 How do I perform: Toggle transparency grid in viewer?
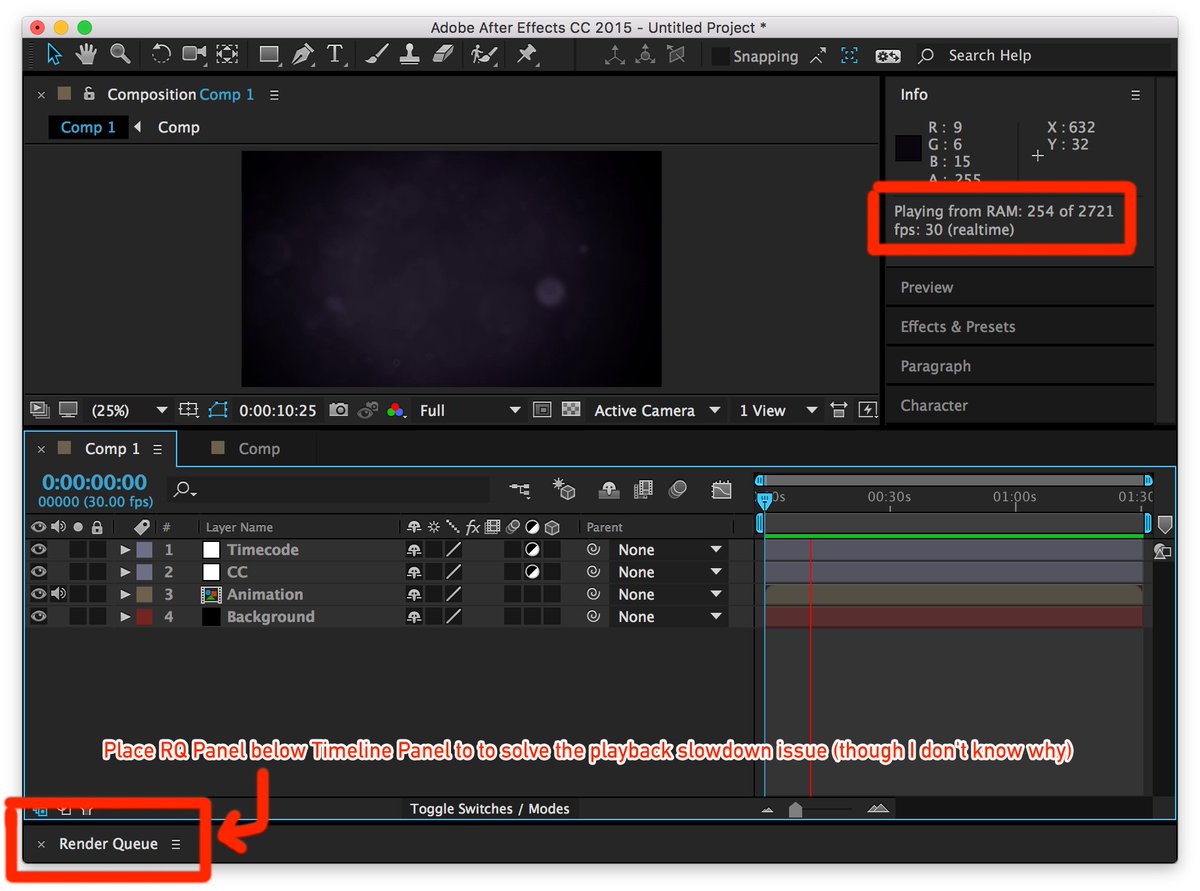click(x=571, y=410)
